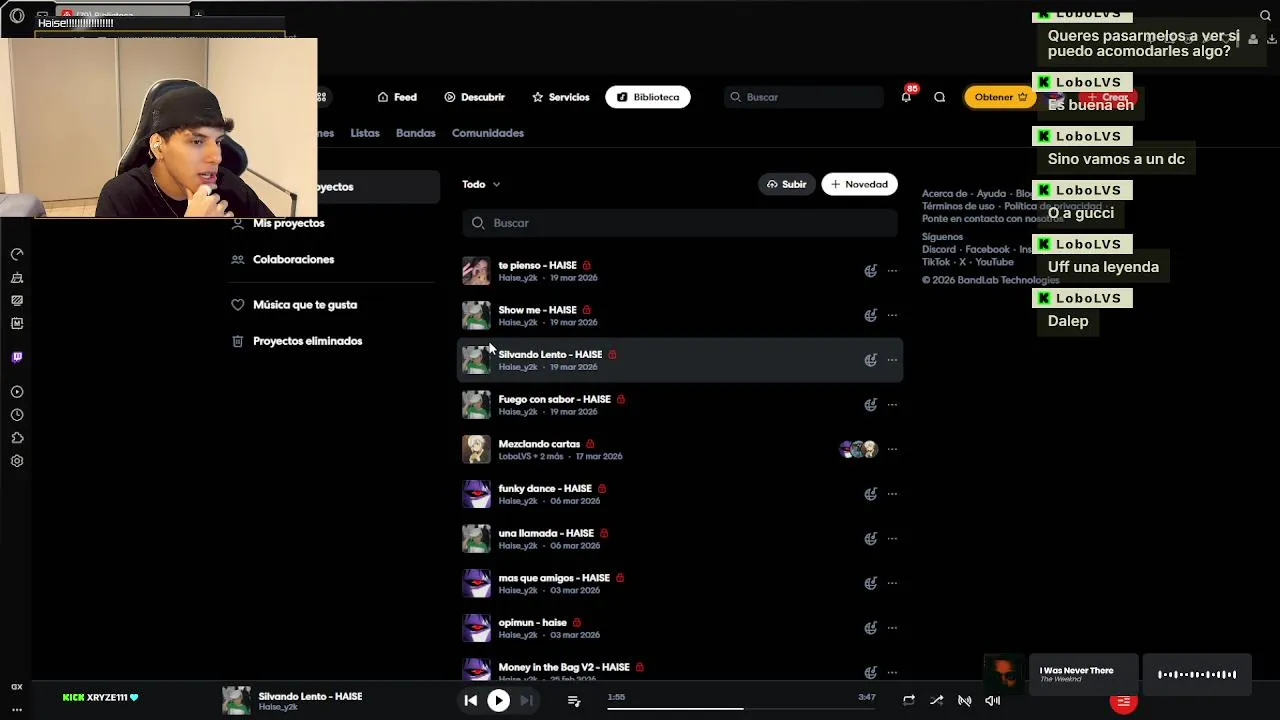
Task: Click the search magnifier at top right of browser
Action: click(1265, 16)
